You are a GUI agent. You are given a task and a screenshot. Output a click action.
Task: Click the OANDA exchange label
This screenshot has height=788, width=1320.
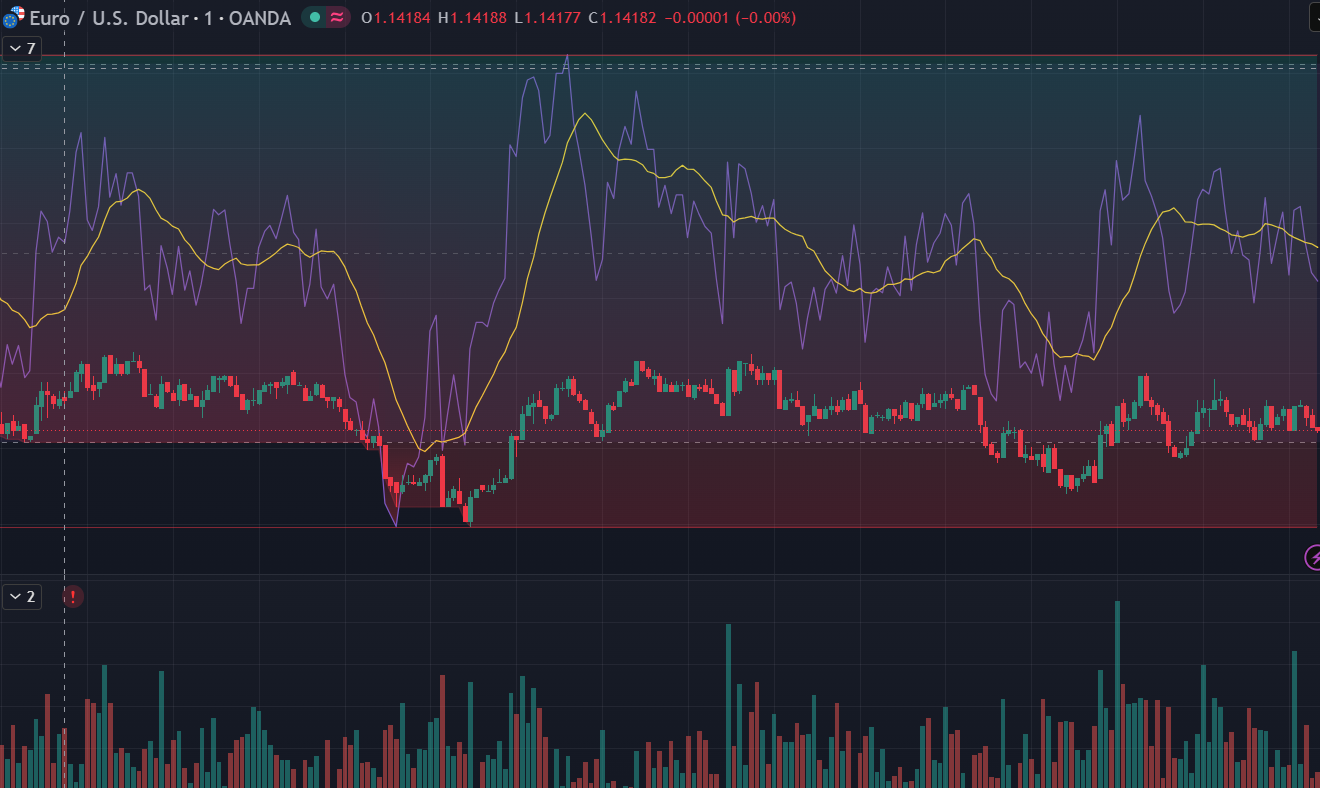tap(260, 18)
